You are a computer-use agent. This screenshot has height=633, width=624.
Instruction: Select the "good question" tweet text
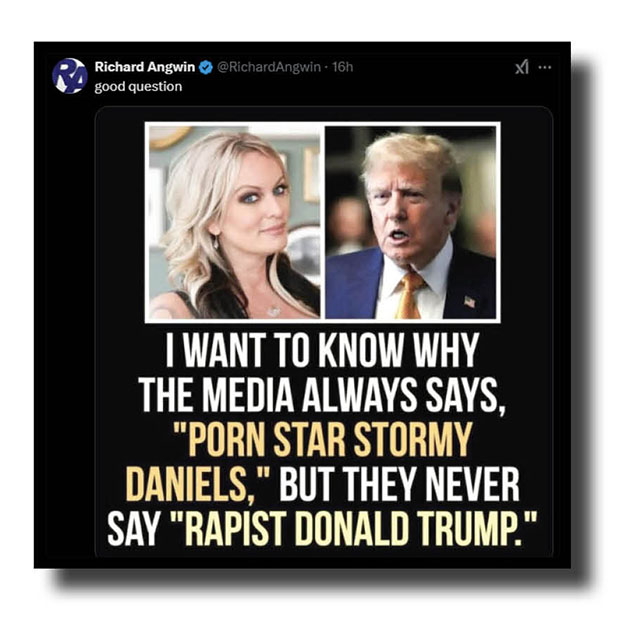click(138, 87)
